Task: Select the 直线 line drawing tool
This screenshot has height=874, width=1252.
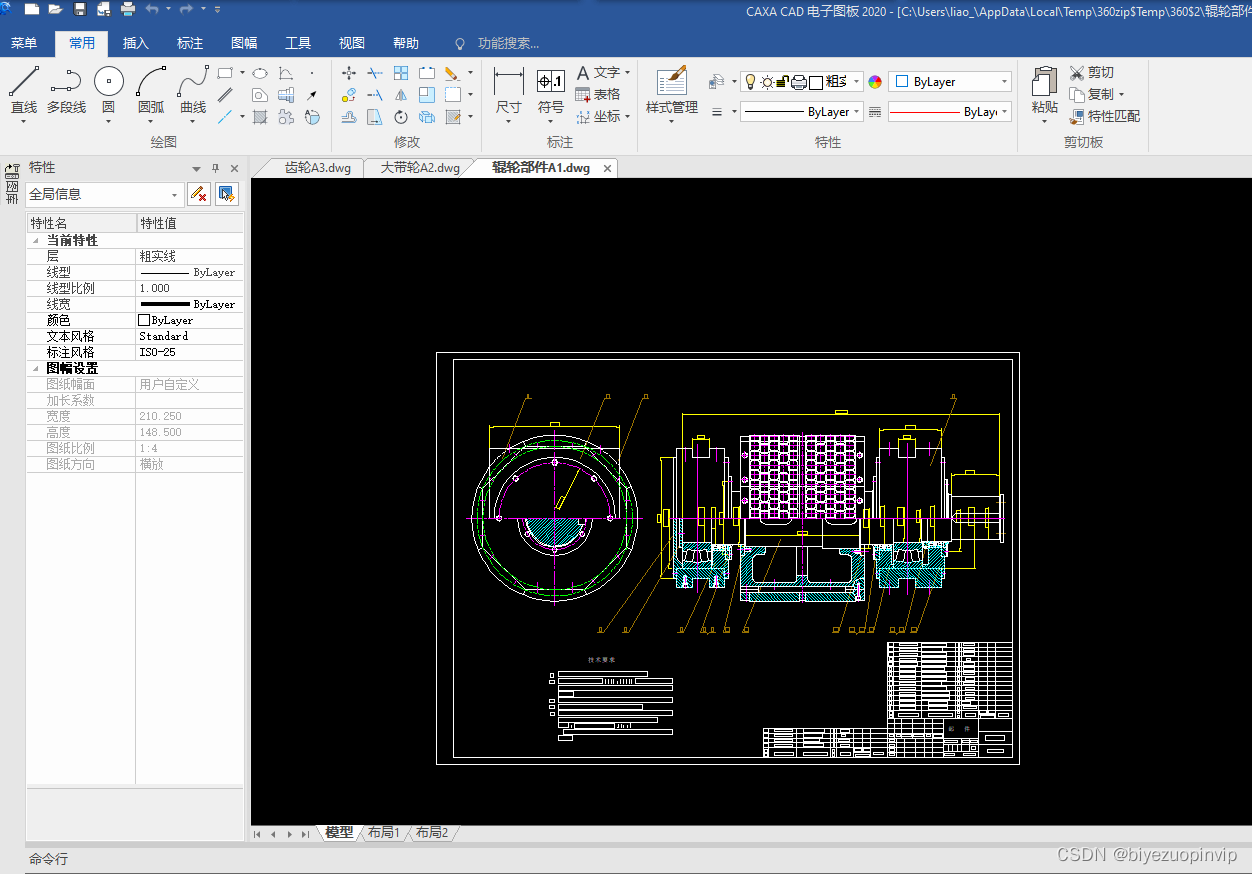Action: 24,91
